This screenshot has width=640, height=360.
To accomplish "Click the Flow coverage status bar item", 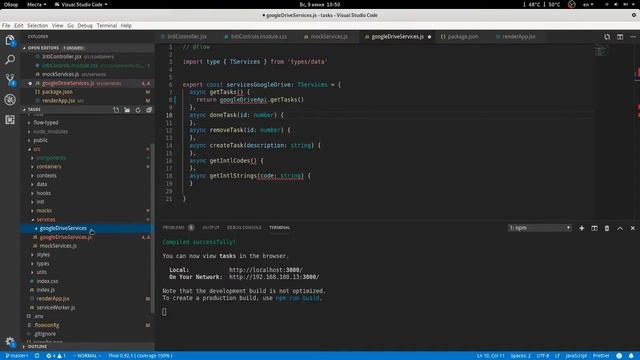I will [140, 356].
